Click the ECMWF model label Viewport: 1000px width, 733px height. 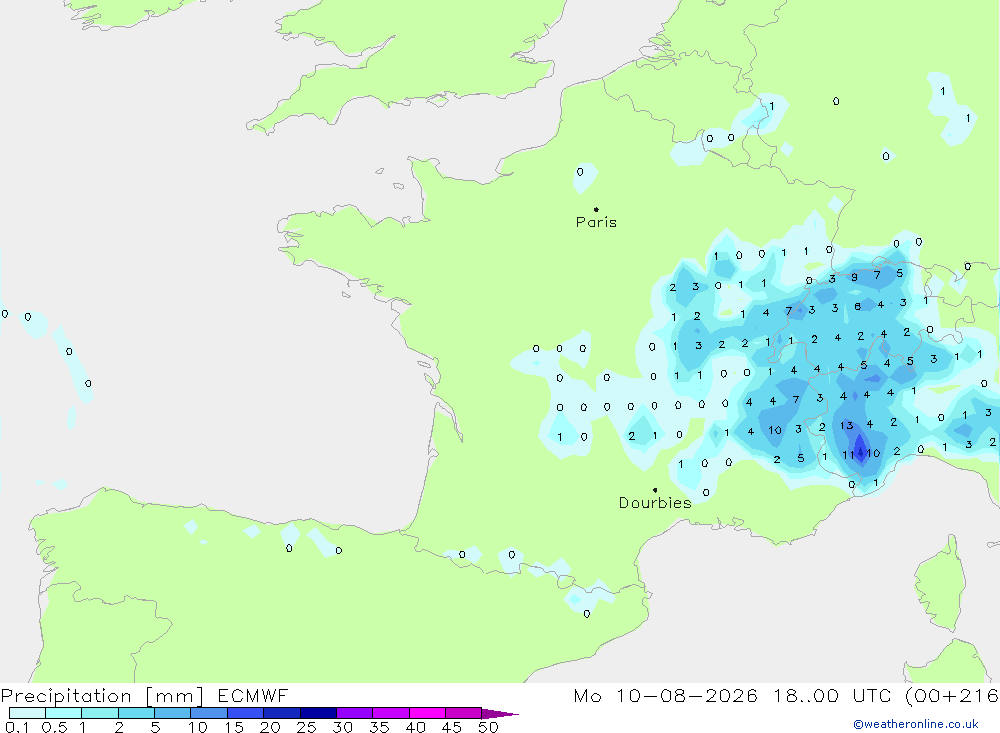[x=253, y=695]
